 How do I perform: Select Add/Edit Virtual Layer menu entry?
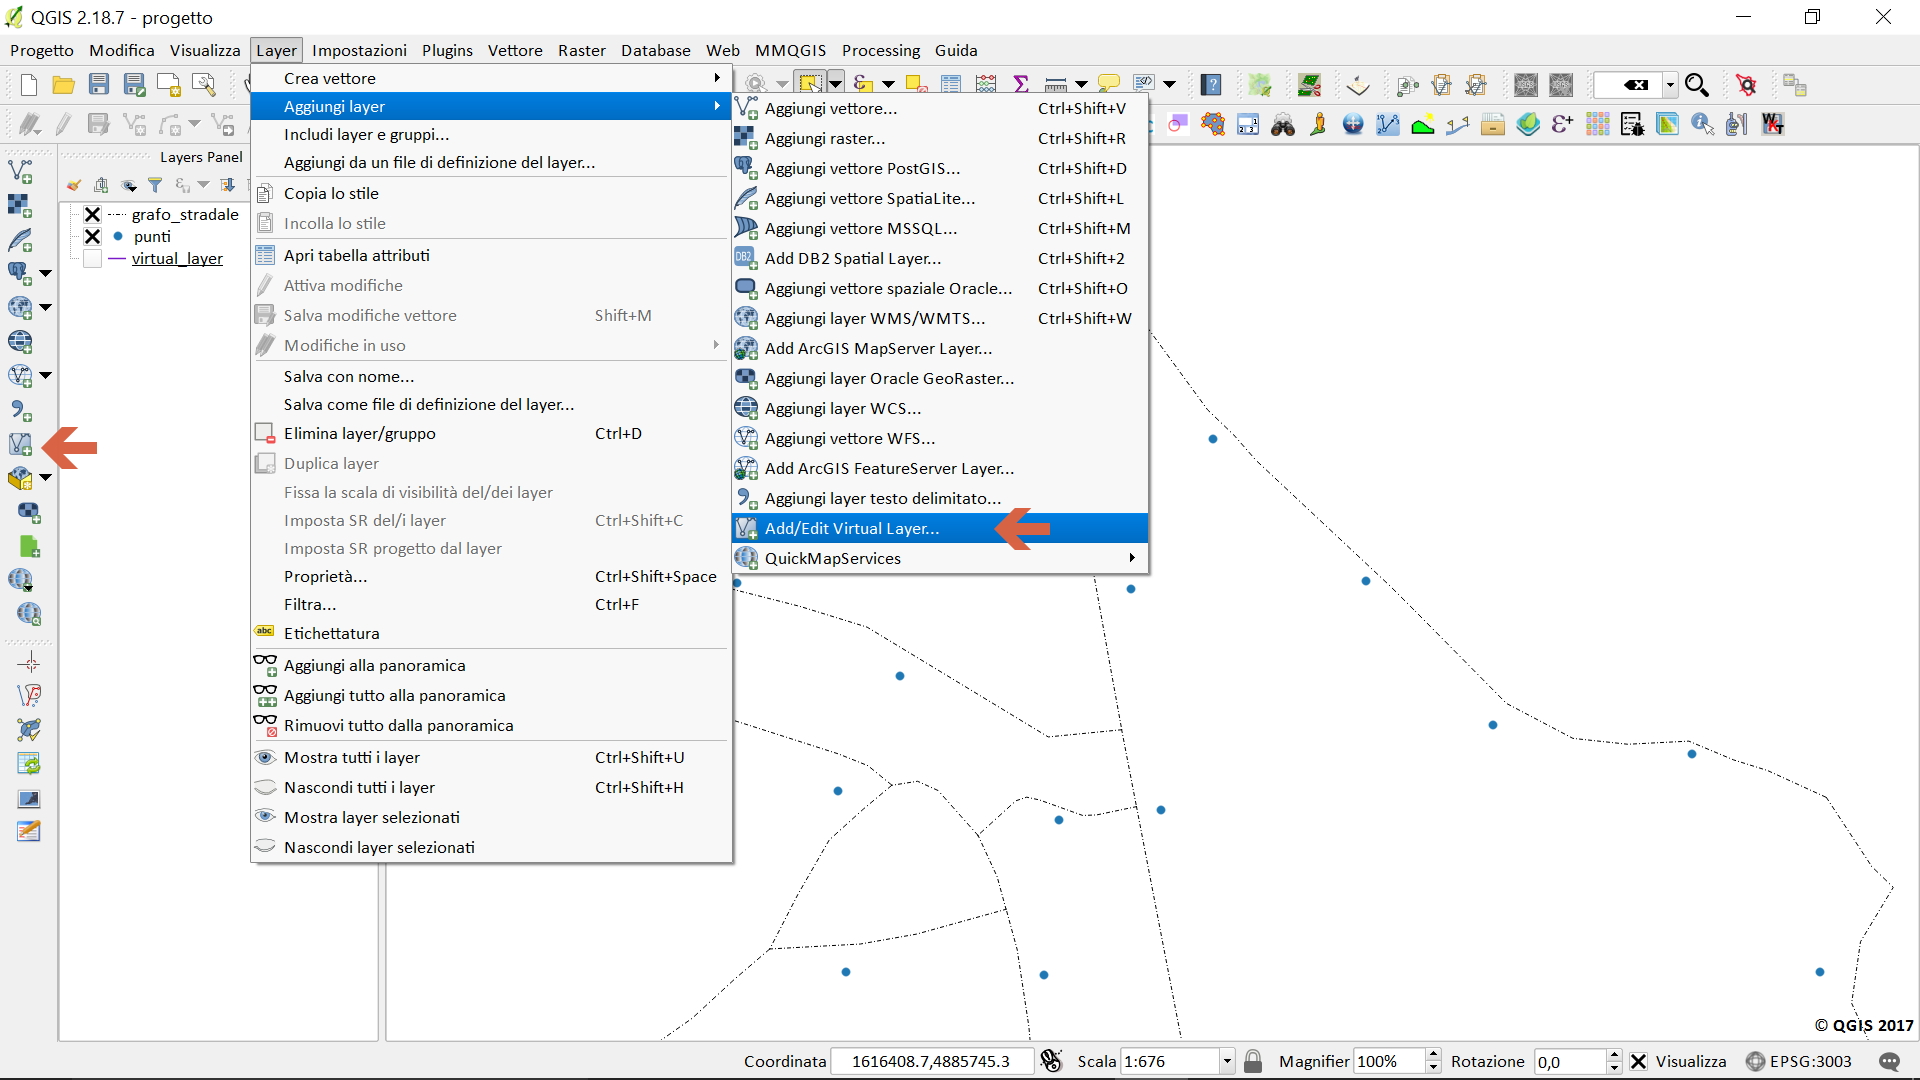(852, 528)
